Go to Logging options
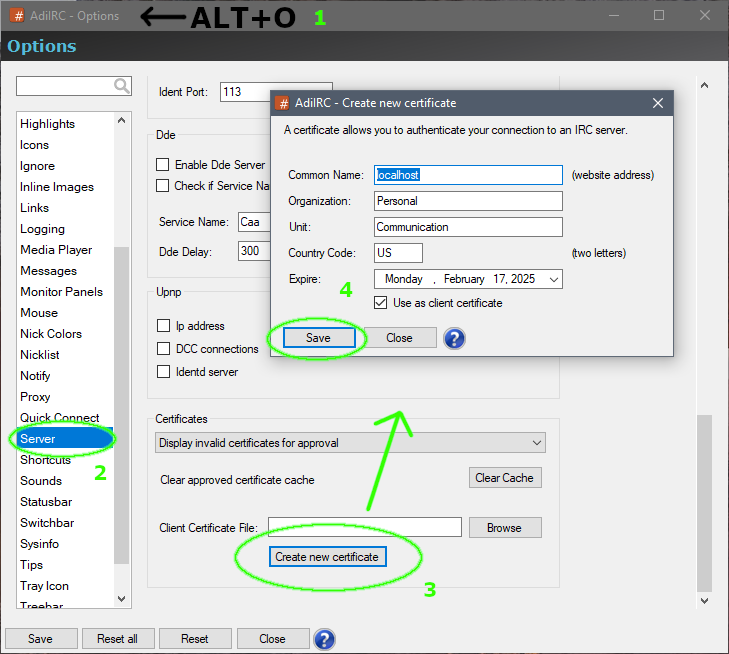Viewport: 729px width, 654px height. tap(42, 229)
